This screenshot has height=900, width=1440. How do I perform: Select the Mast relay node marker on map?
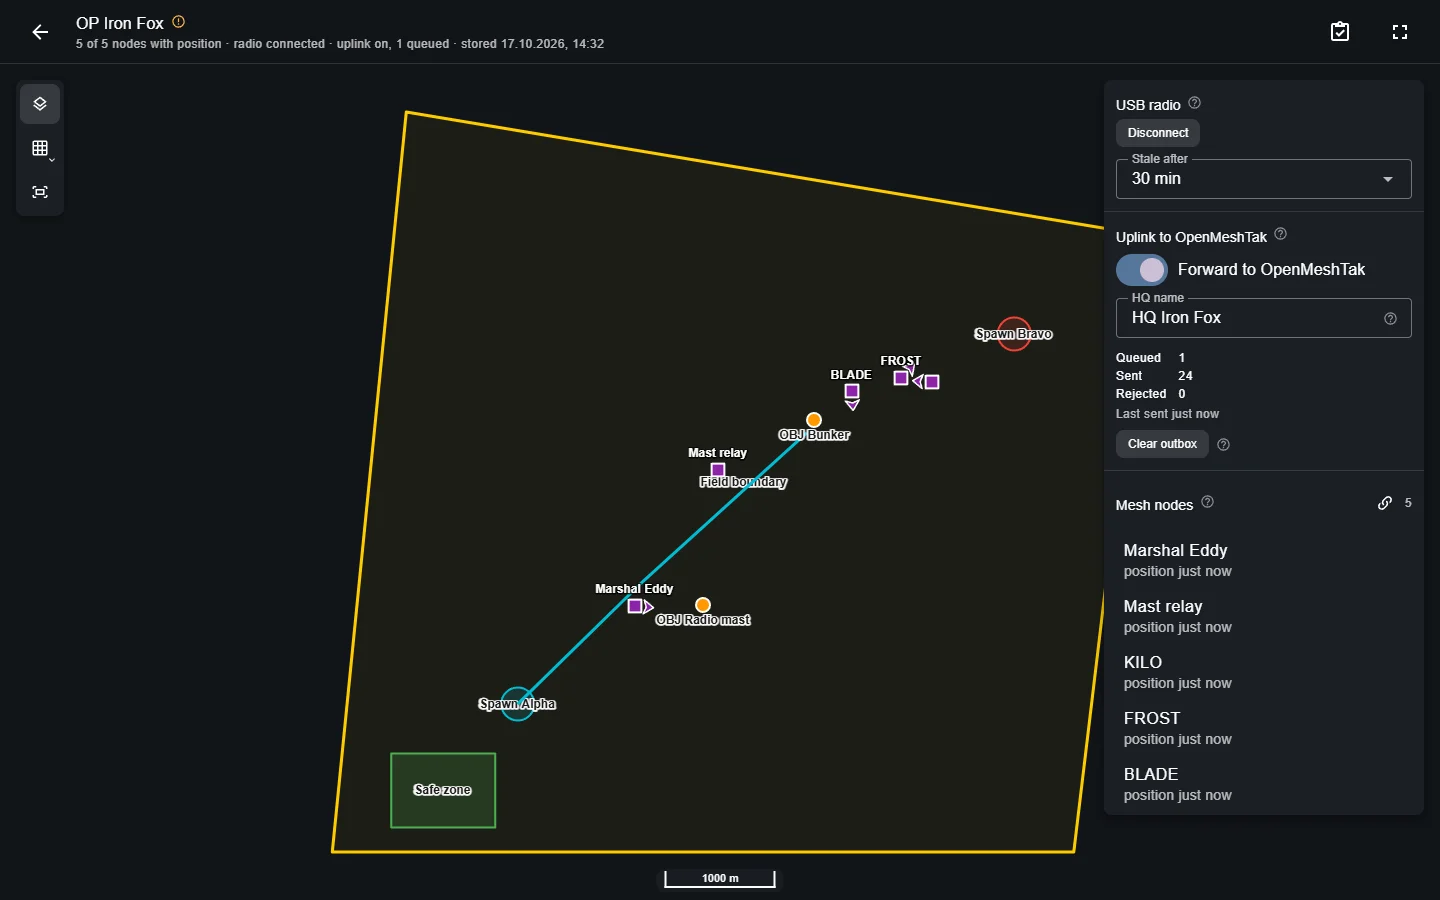[x=718, y=470]
